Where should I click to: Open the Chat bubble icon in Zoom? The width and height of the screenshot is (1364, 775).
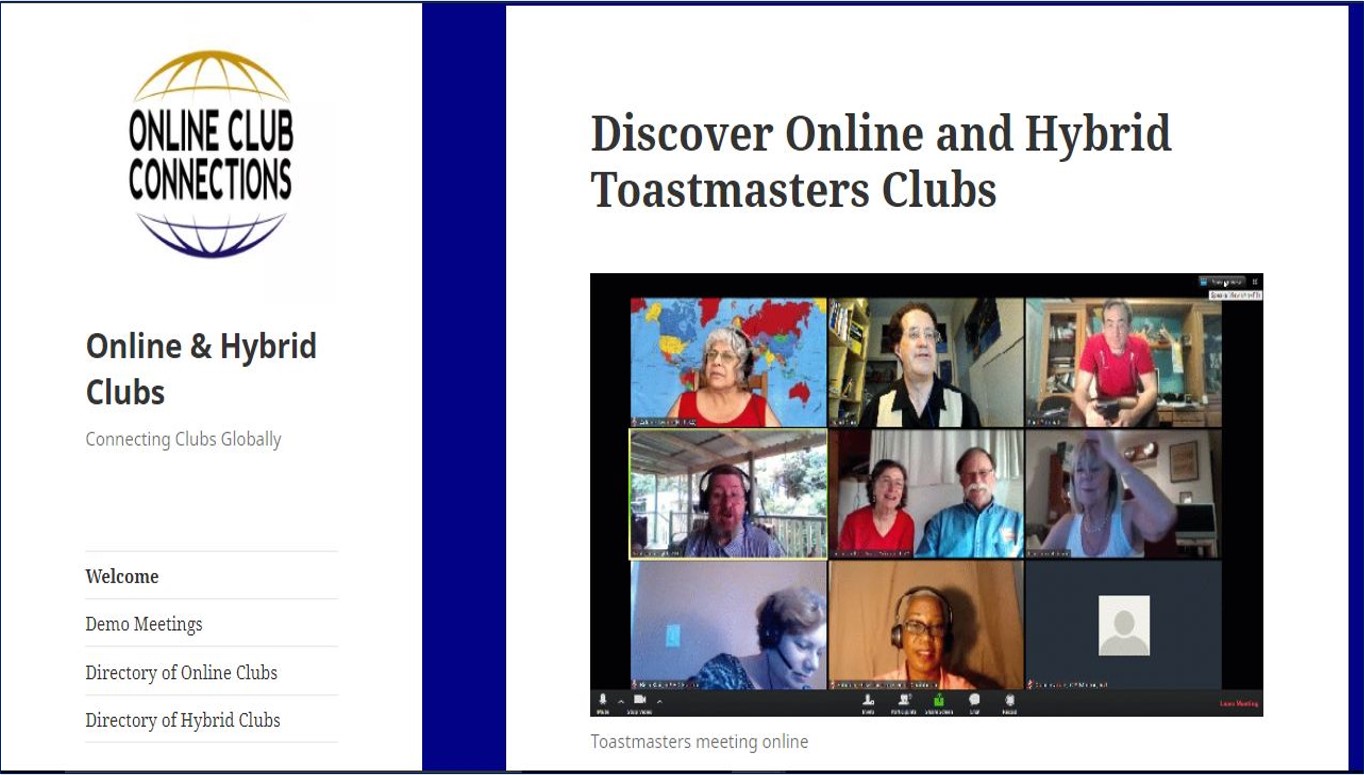(975, 700)
